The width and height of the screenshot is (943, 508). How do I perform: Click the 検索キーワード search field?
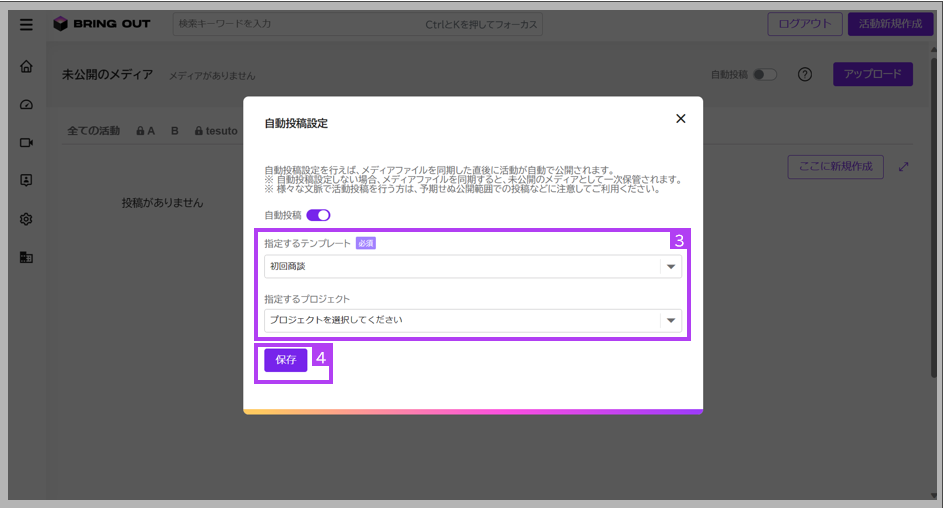tap(357, 25)
